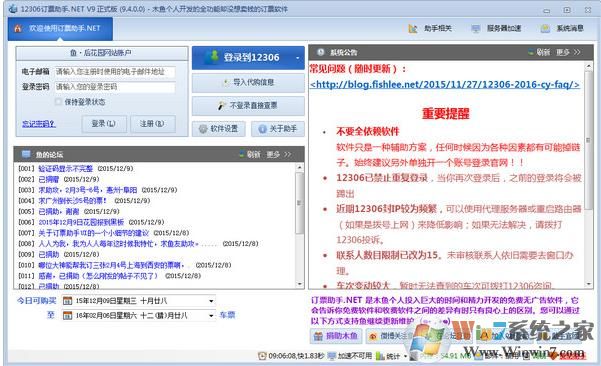
Task: Click down arrow of forum list scrollbar
Action: pos(299,284)
